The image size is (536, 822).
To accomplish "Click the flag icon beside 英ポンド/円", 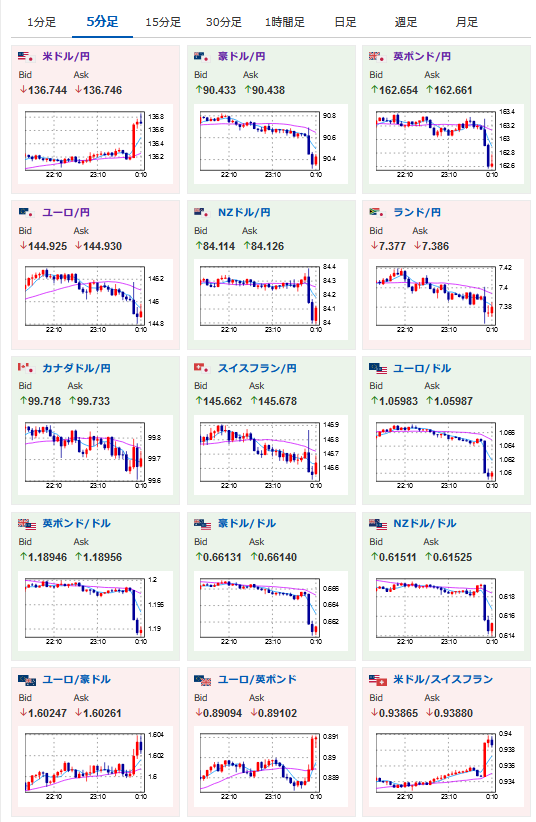I will click(377, 56).
